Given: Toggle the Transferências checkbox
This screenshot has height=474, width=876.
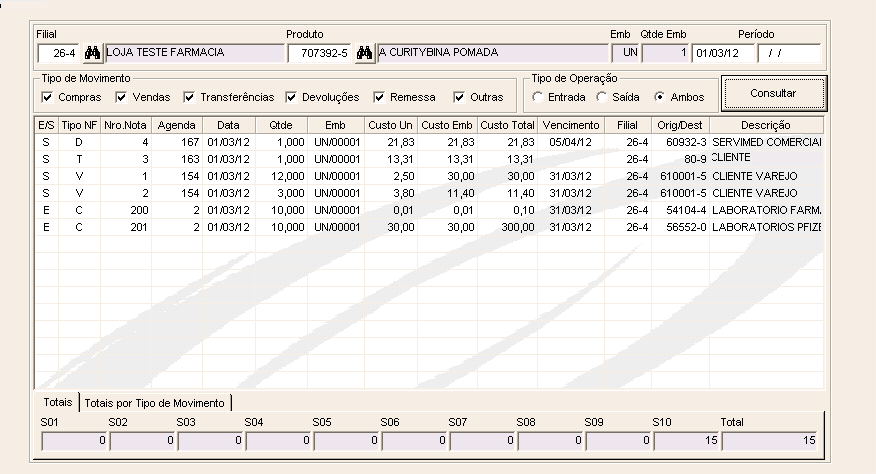Looking at the screenshot, I should [189, 97].
